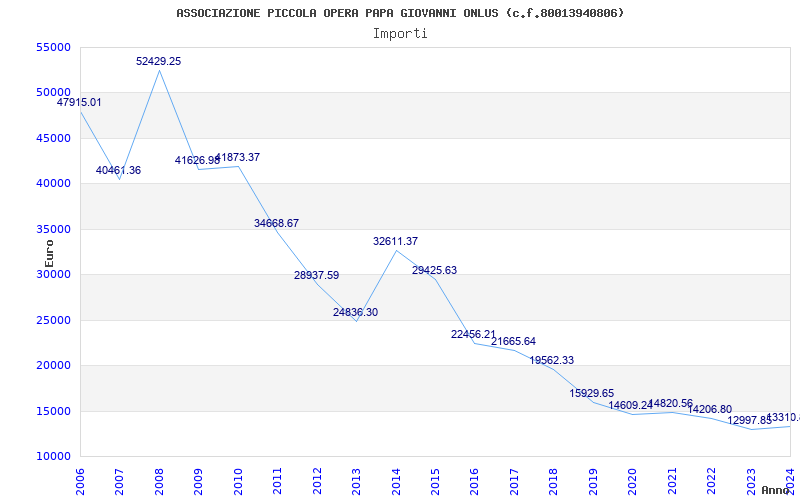Click the 2018 x-axis year label
The height and width of the screenshot is (500, 800).
(554, 482)
